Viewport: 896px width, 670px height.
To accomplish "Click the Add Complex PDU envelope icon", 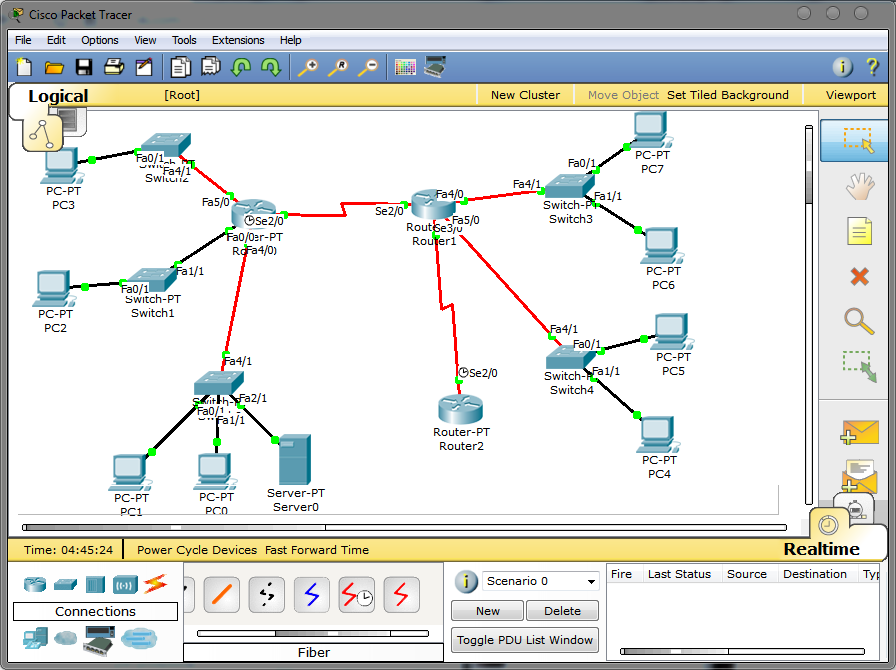I will (x=859, y=476).
